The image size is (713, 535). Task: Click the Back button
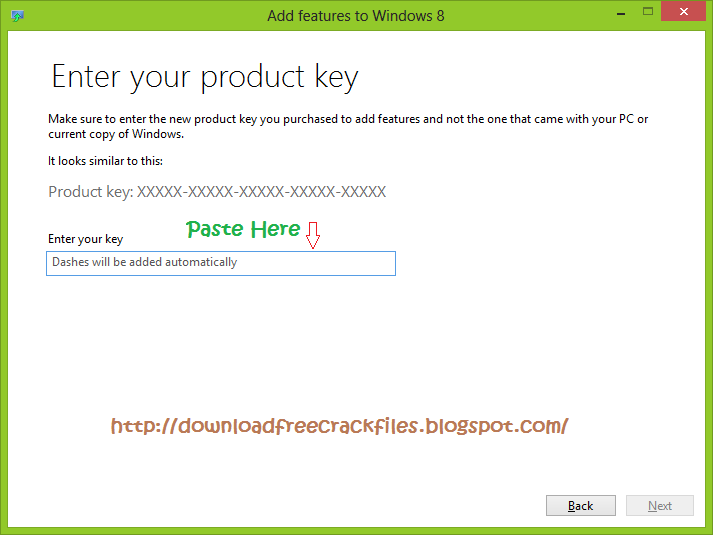(581, 505)
